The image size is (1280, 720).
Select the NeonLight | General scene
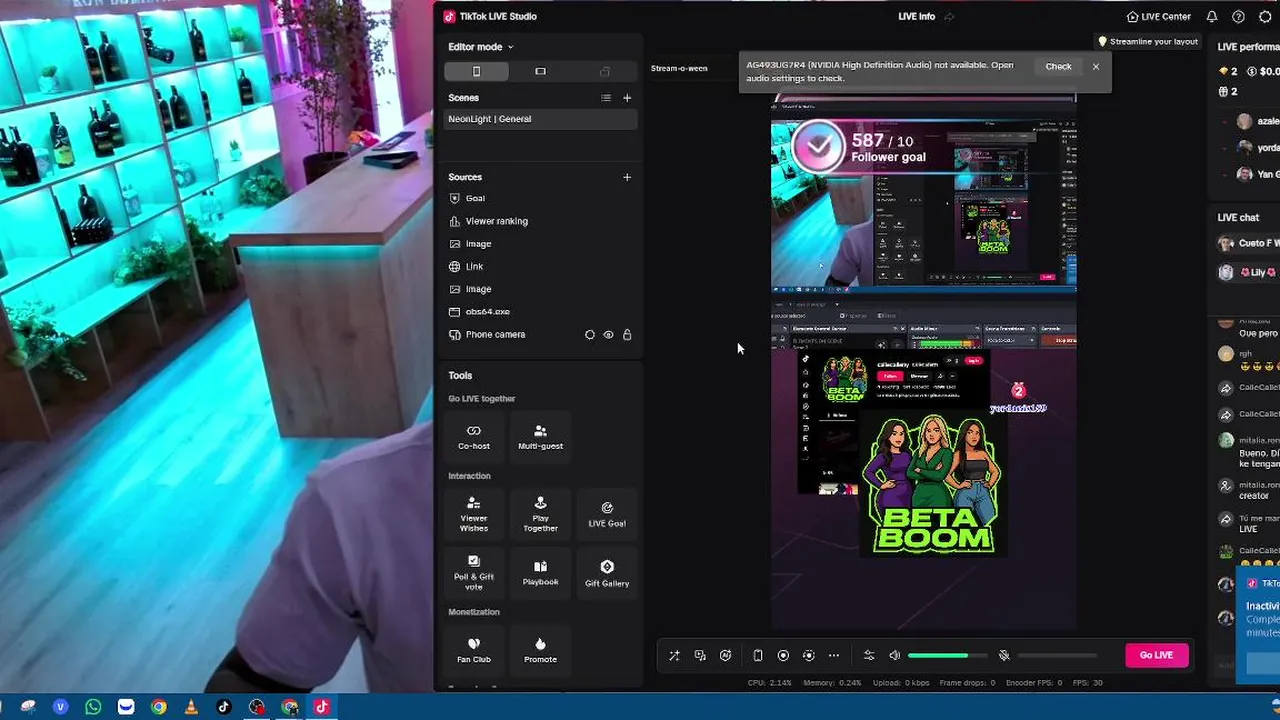[x=540, y=119]
